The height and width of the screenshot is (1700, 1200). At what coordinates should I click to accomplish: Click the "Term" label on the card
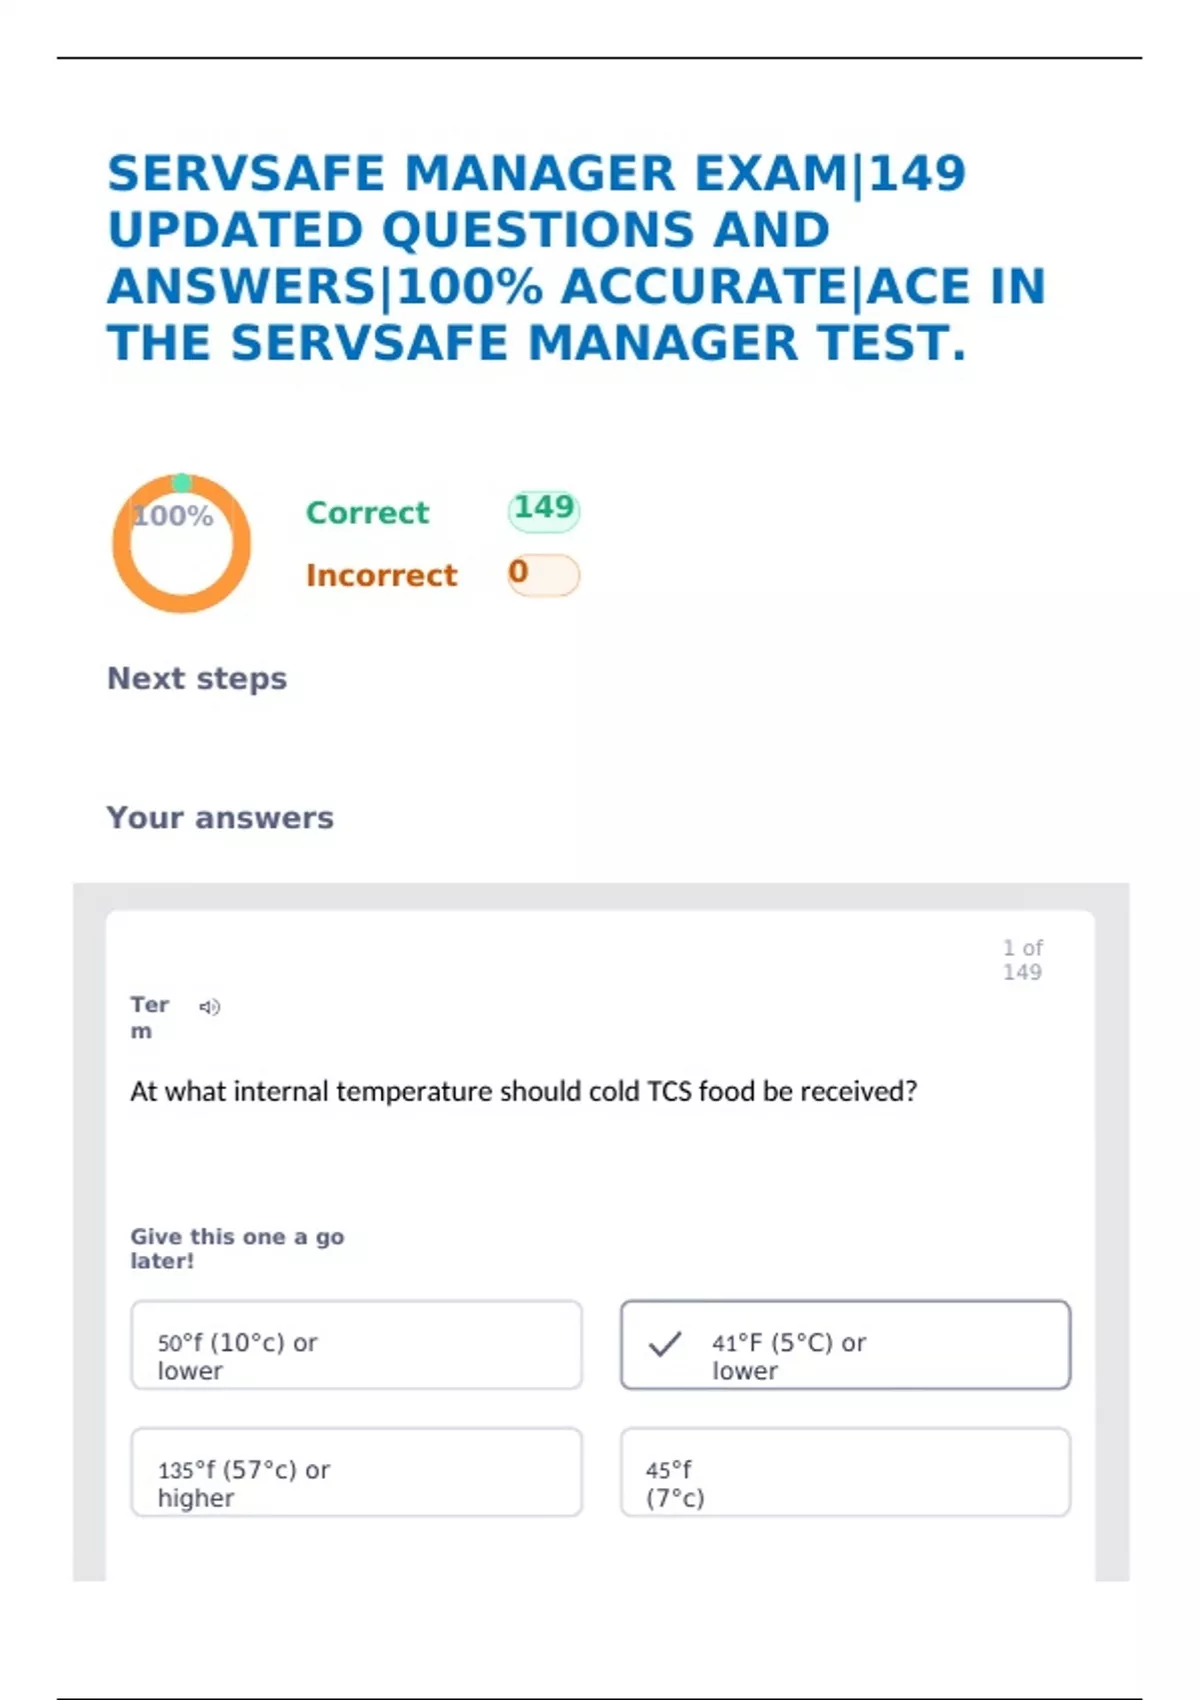click(x=148, y=1016)
